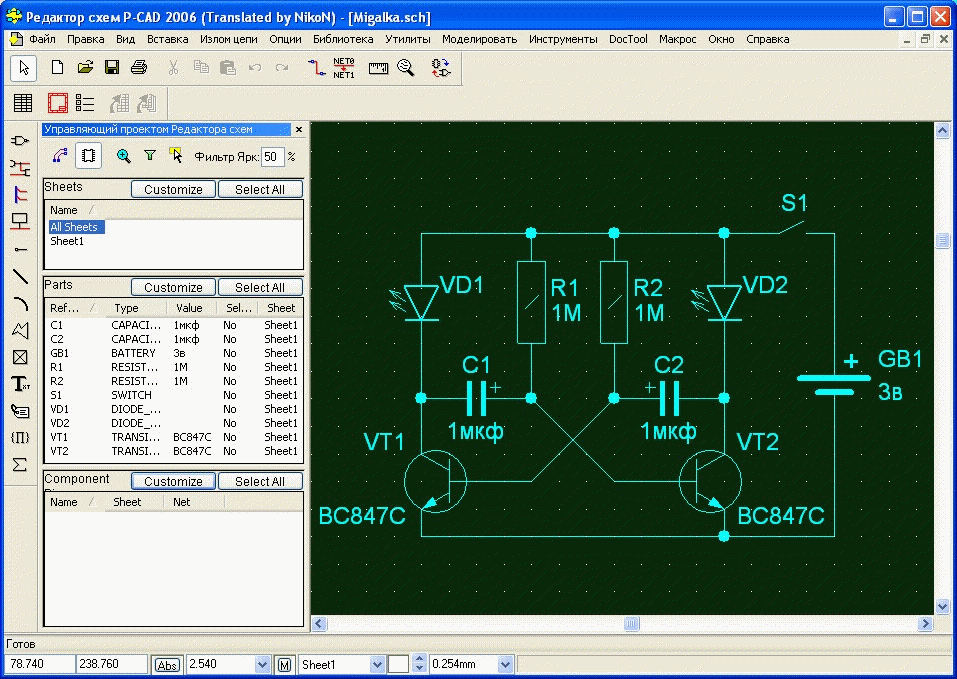The image size is (957, 679).
Task: Open the grid size 2.540 dropdown
Action: click(262, 664)
